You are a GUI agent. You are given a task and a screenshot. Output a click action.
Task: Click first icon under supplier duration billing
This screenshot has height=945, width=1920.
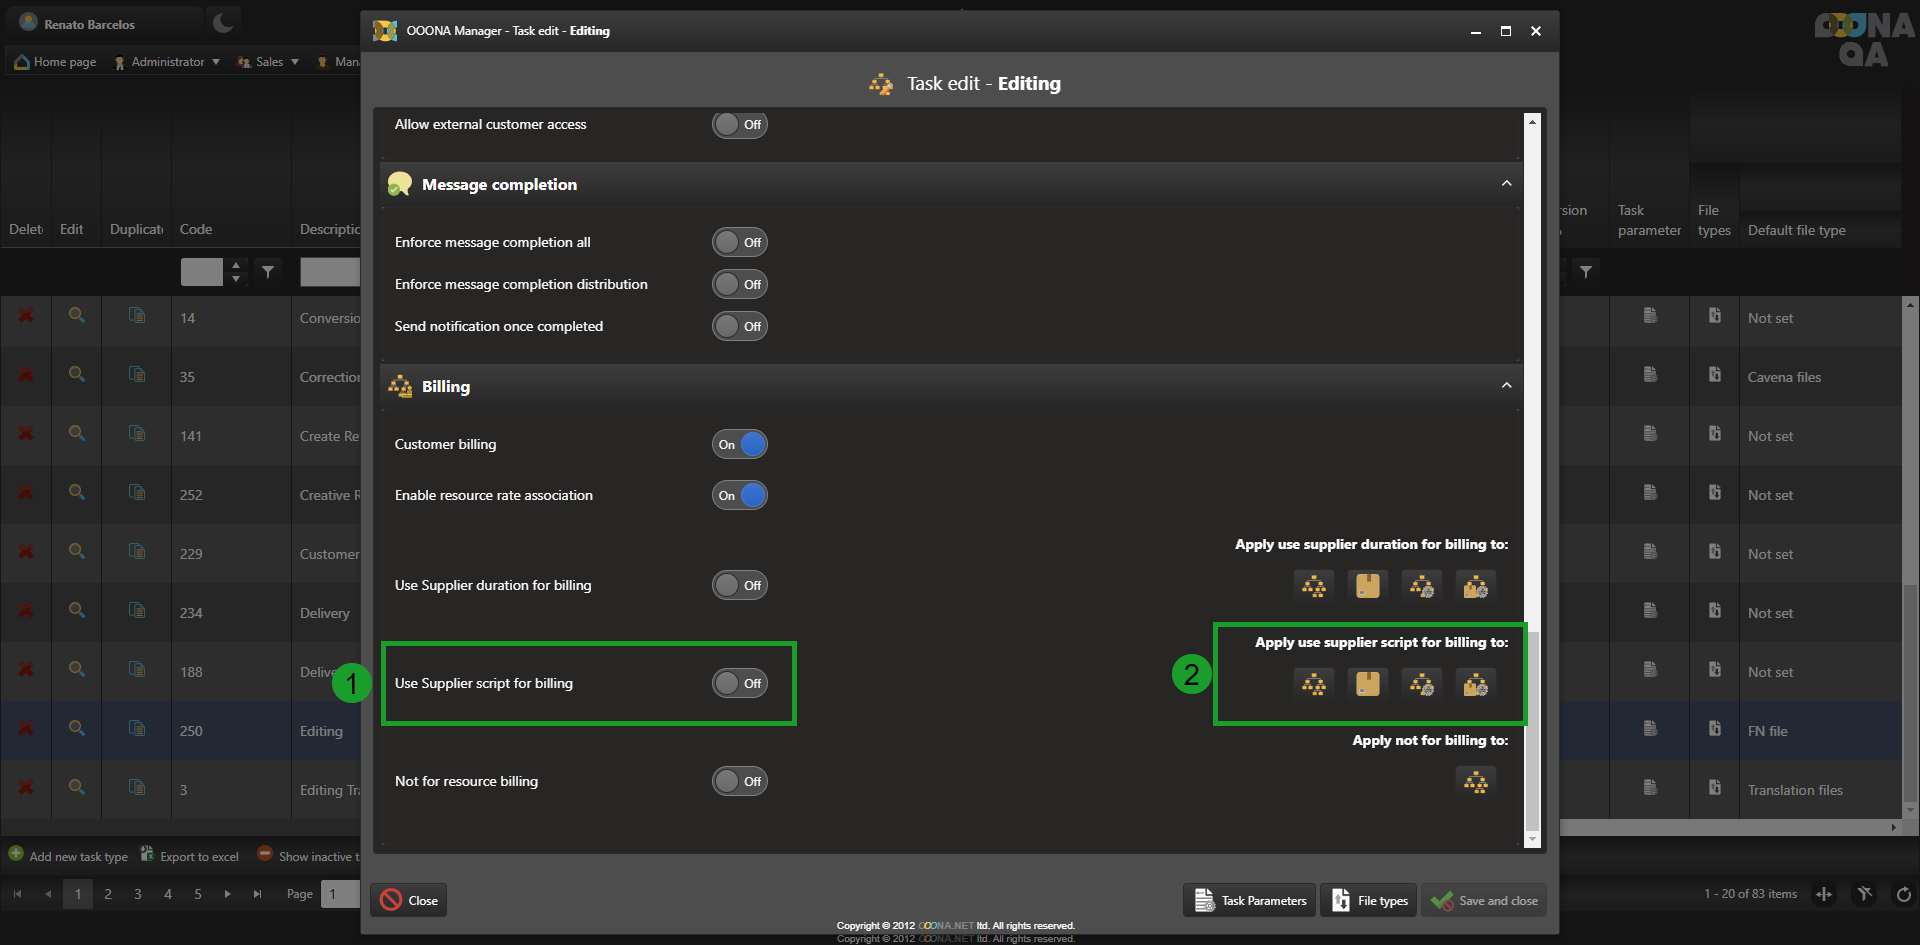click(x=1313, y=586)
